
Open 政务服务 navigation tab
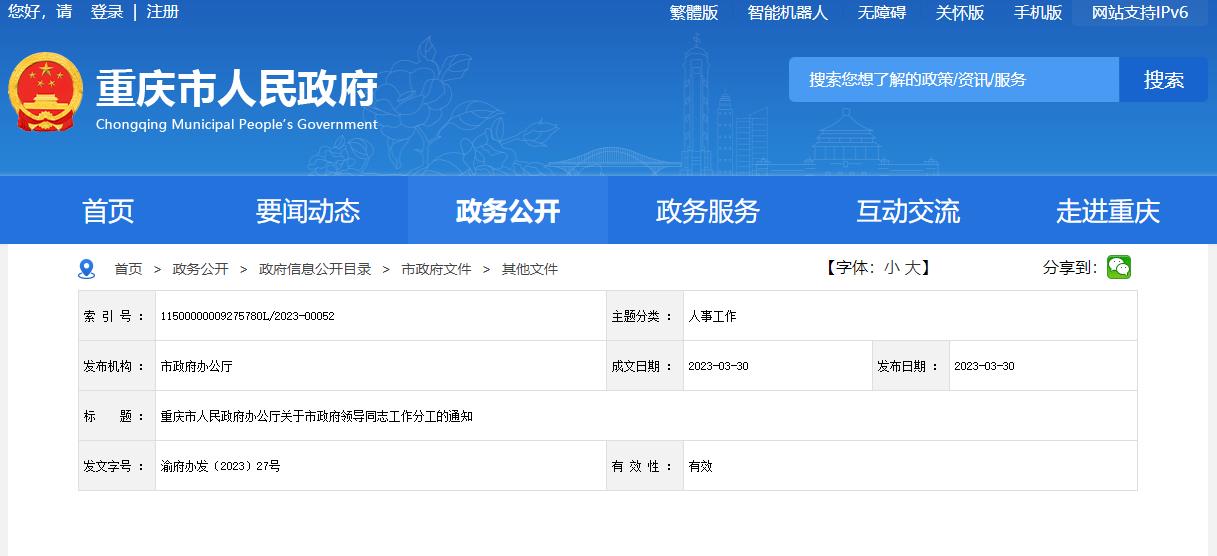pos(708,211)
